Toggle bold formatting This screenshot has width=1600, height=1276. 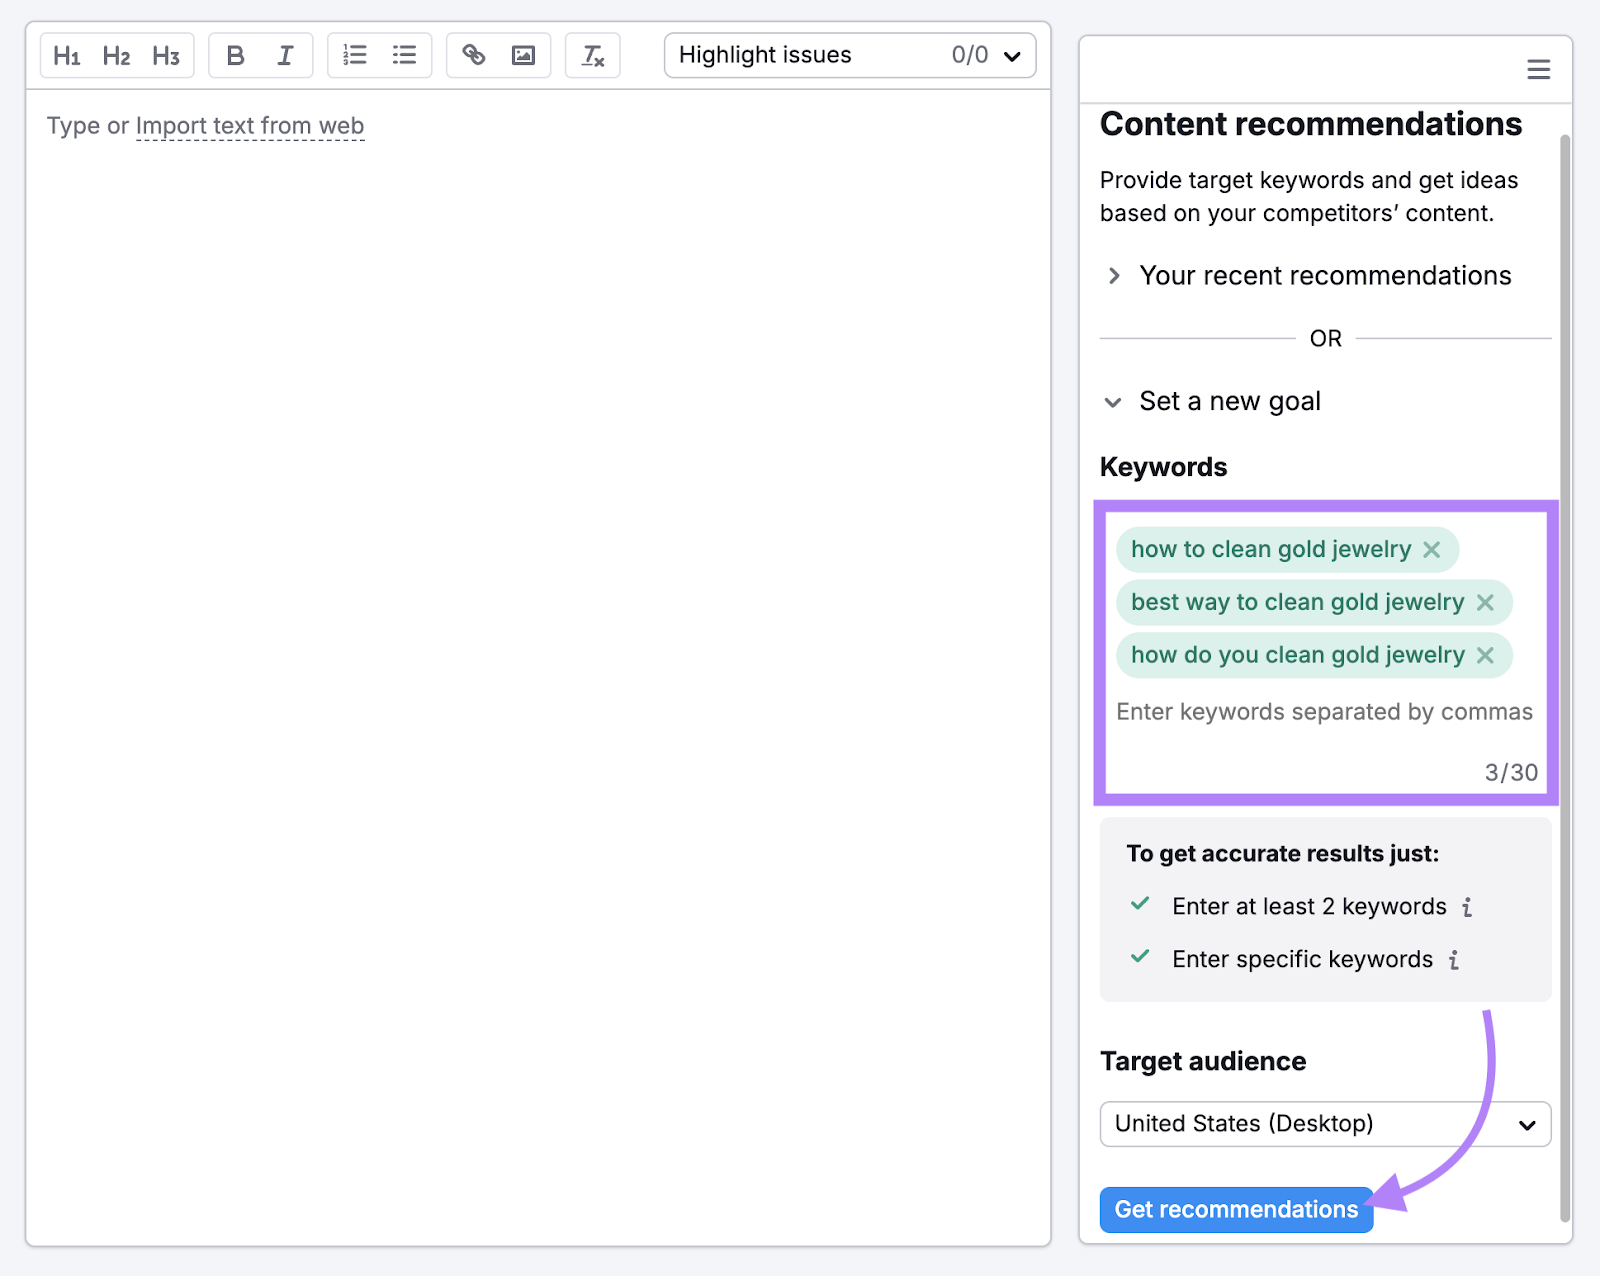pyautogui.click(x=235, y=55)
